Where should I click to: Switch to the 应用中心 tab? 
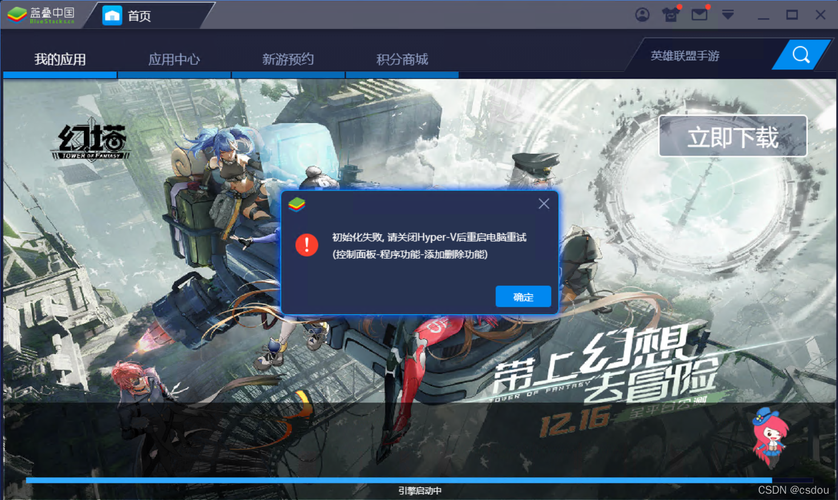point(174,59)
